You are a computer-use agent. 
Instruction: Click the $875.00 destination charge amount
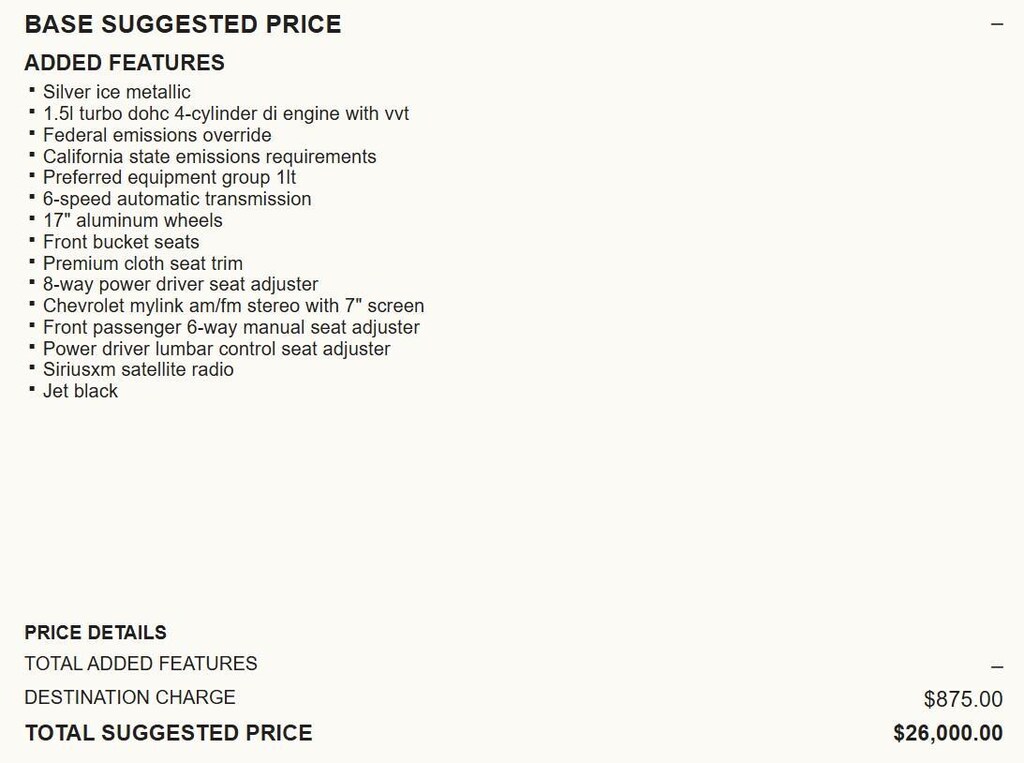tap(962, 699)
